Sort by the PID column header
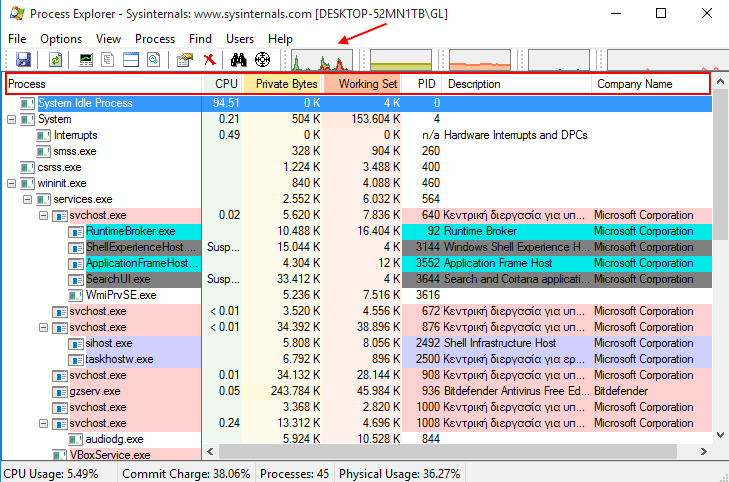 coord(422,84)
